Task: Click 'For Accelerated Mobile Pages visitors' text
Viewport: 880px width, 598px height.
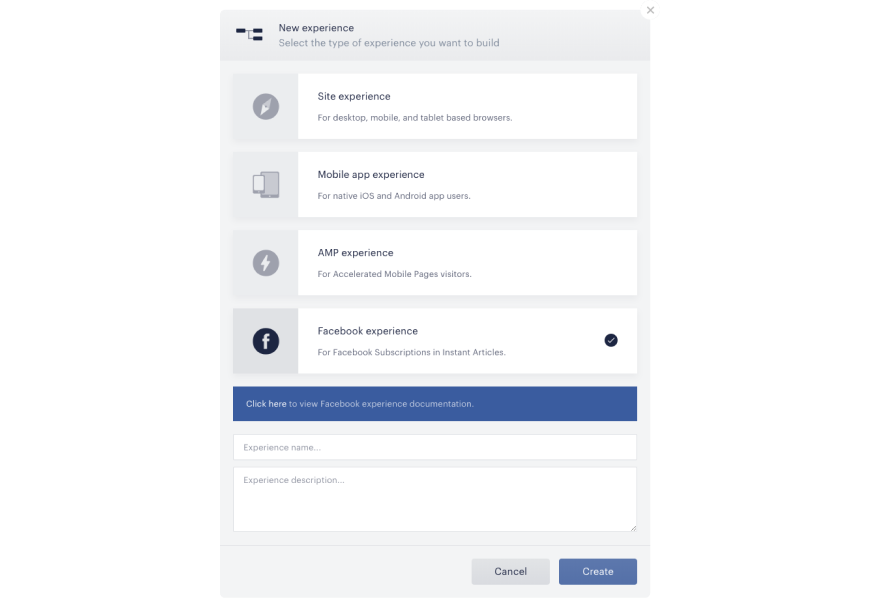Action: point(395,274)
